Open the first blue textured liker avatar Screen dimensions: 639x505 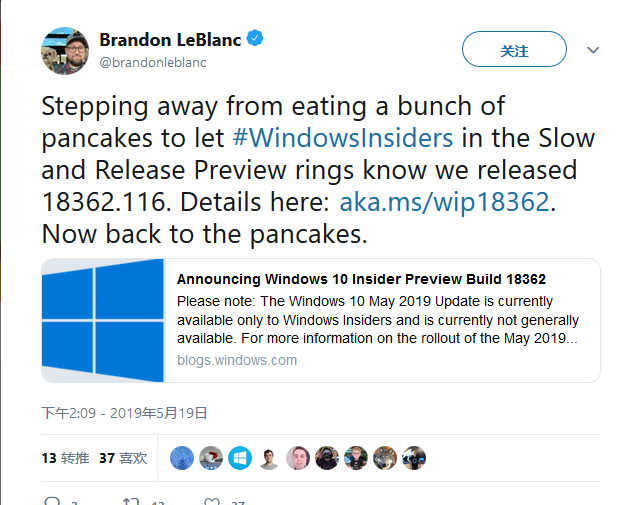click(x=182, y=458)
